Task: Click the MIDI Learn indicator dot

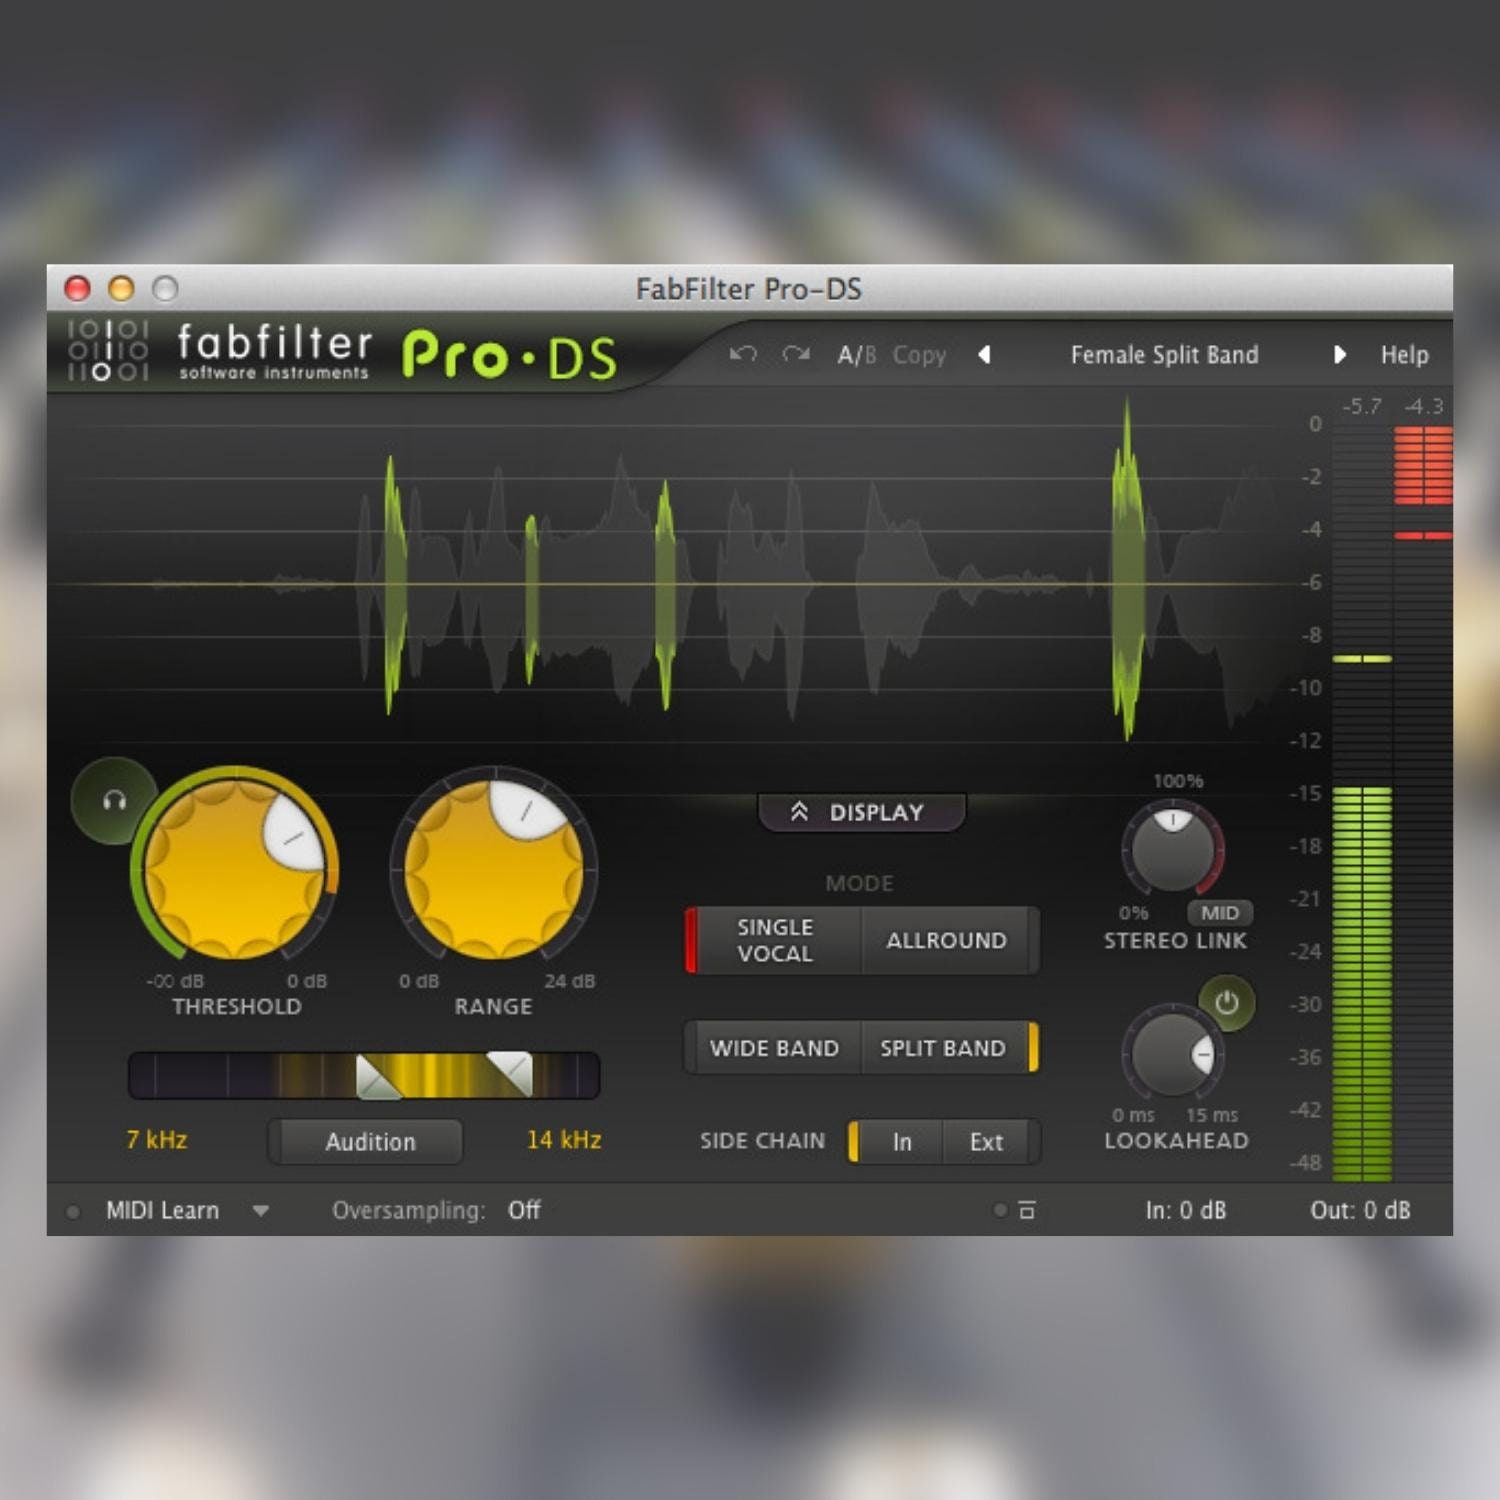Action: point(73,1211)
